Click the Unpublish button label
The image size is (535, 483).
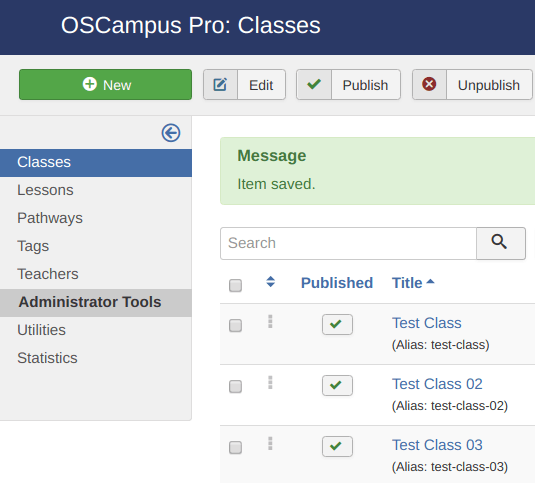489,85
